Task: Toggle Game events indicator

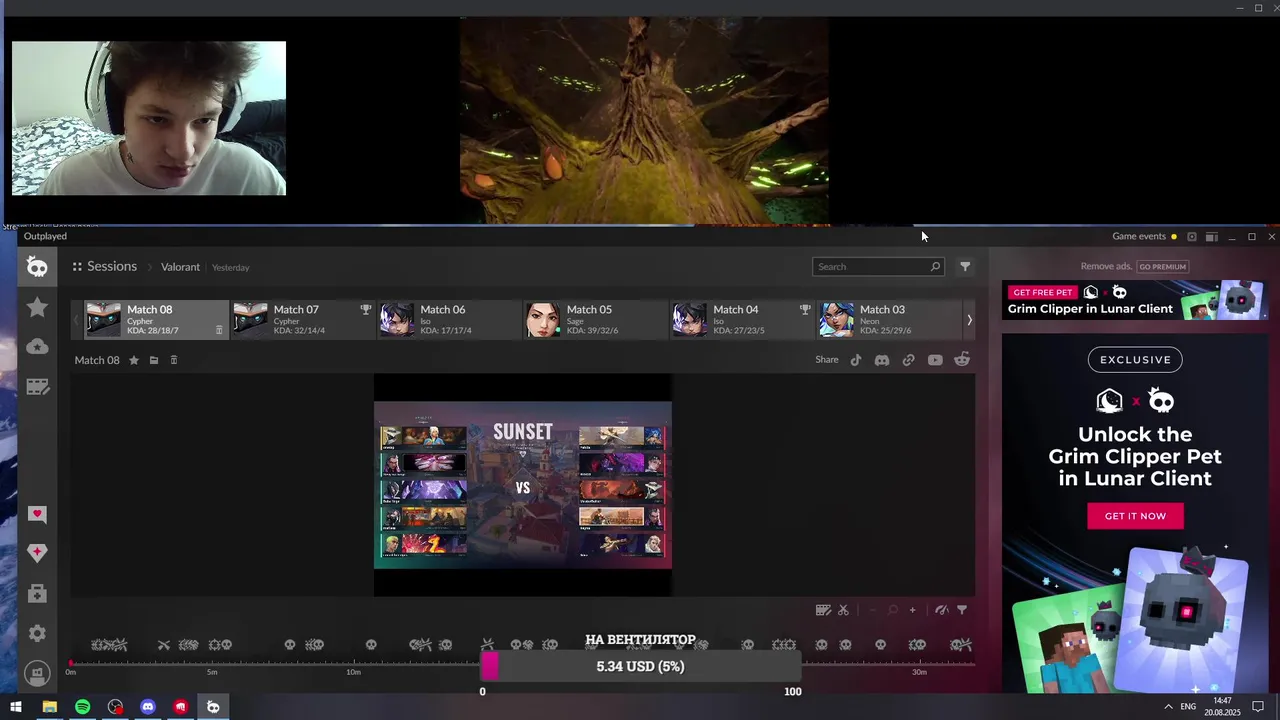Action: point(1145,237)
